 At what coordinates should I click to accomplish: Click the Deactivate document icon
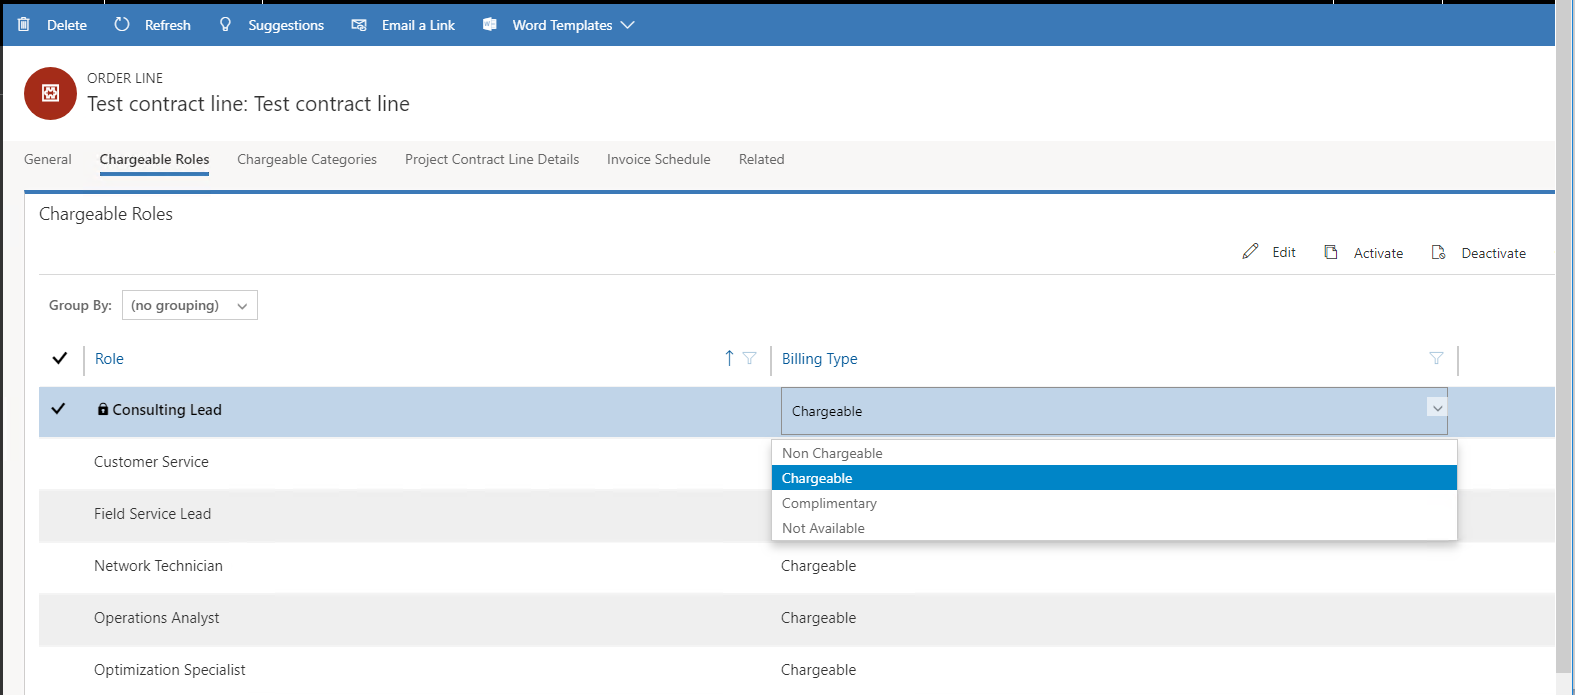tap(1438, 252)
